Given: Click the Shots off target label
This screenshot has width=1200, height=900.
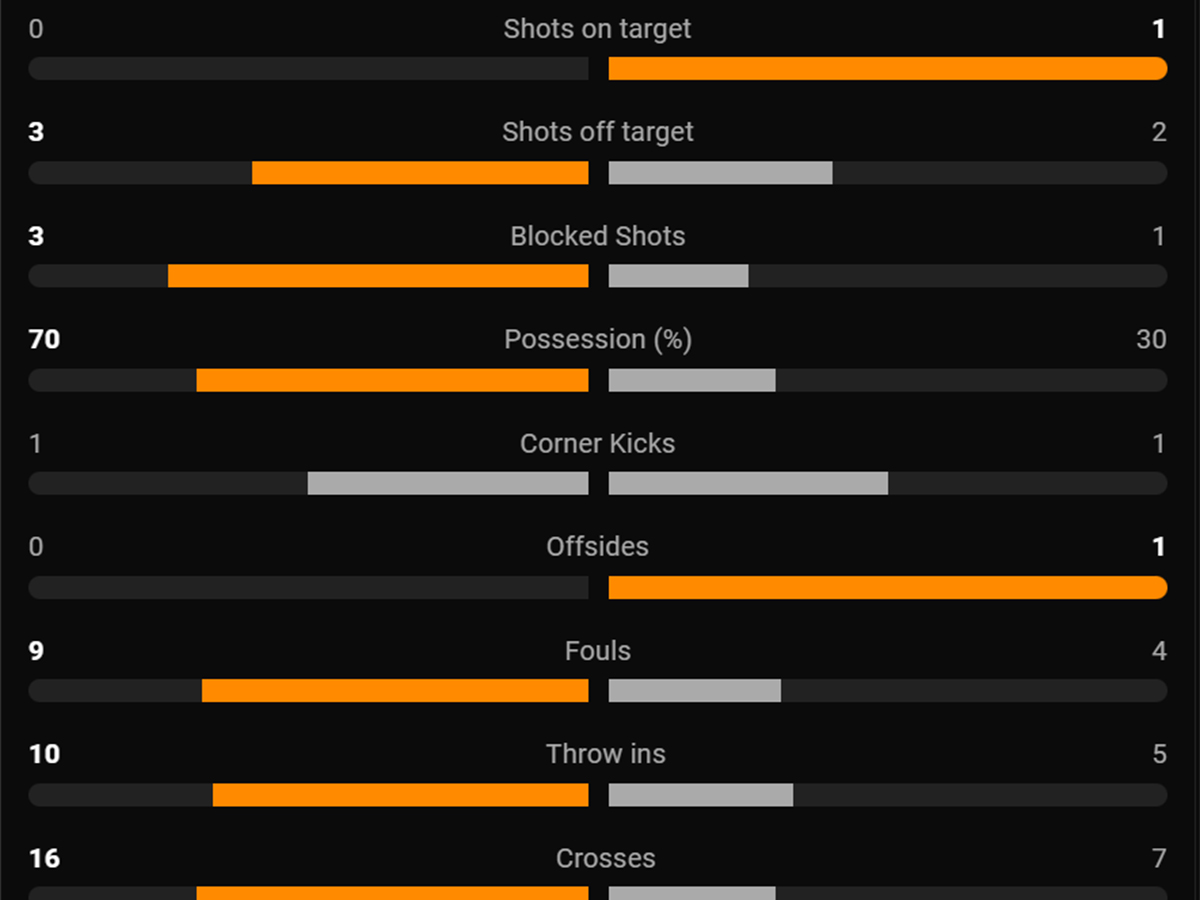Looking at the screenshot, I should coord(598,132).
